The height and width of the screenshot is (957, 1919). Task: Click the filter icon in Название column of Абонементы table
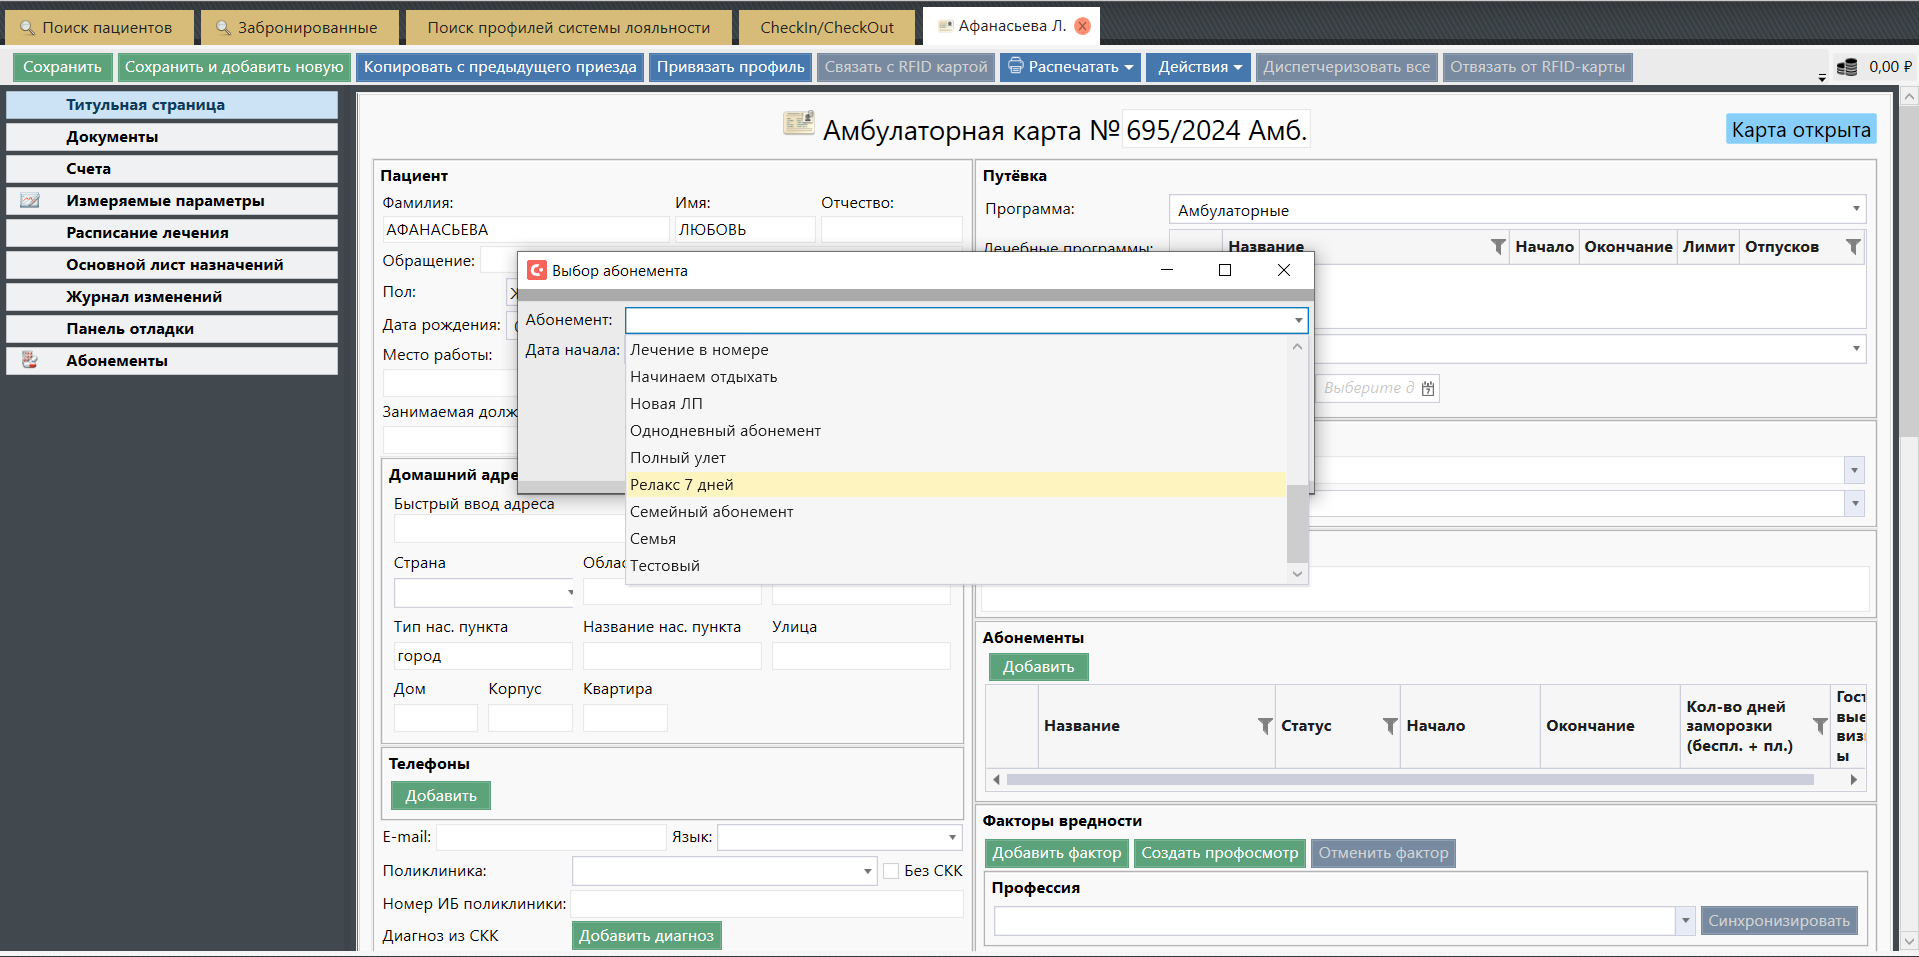coord(1264,726)
